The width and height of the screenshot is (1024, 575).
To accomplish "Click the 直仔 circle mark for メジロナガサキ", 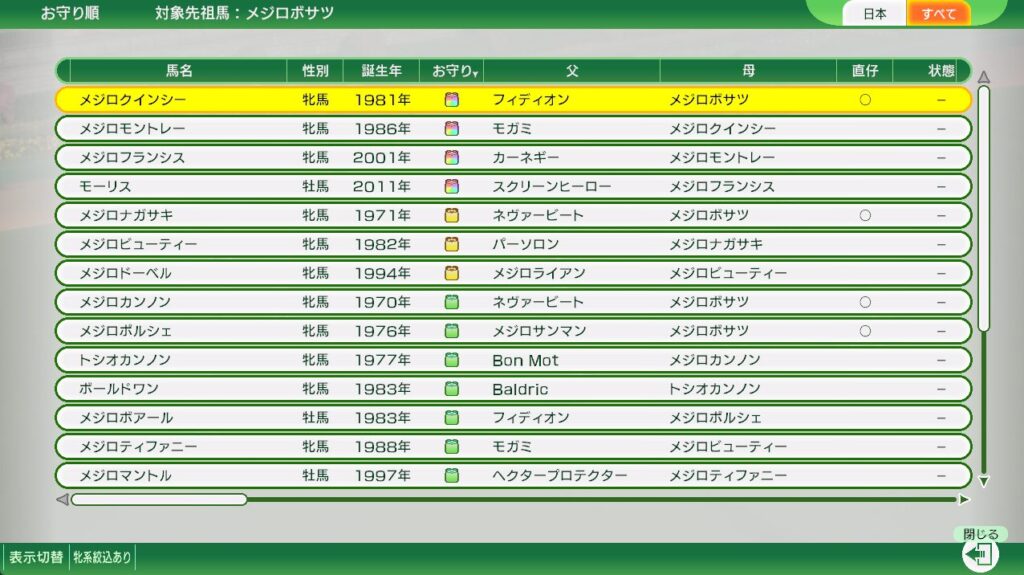I will 864,216.
